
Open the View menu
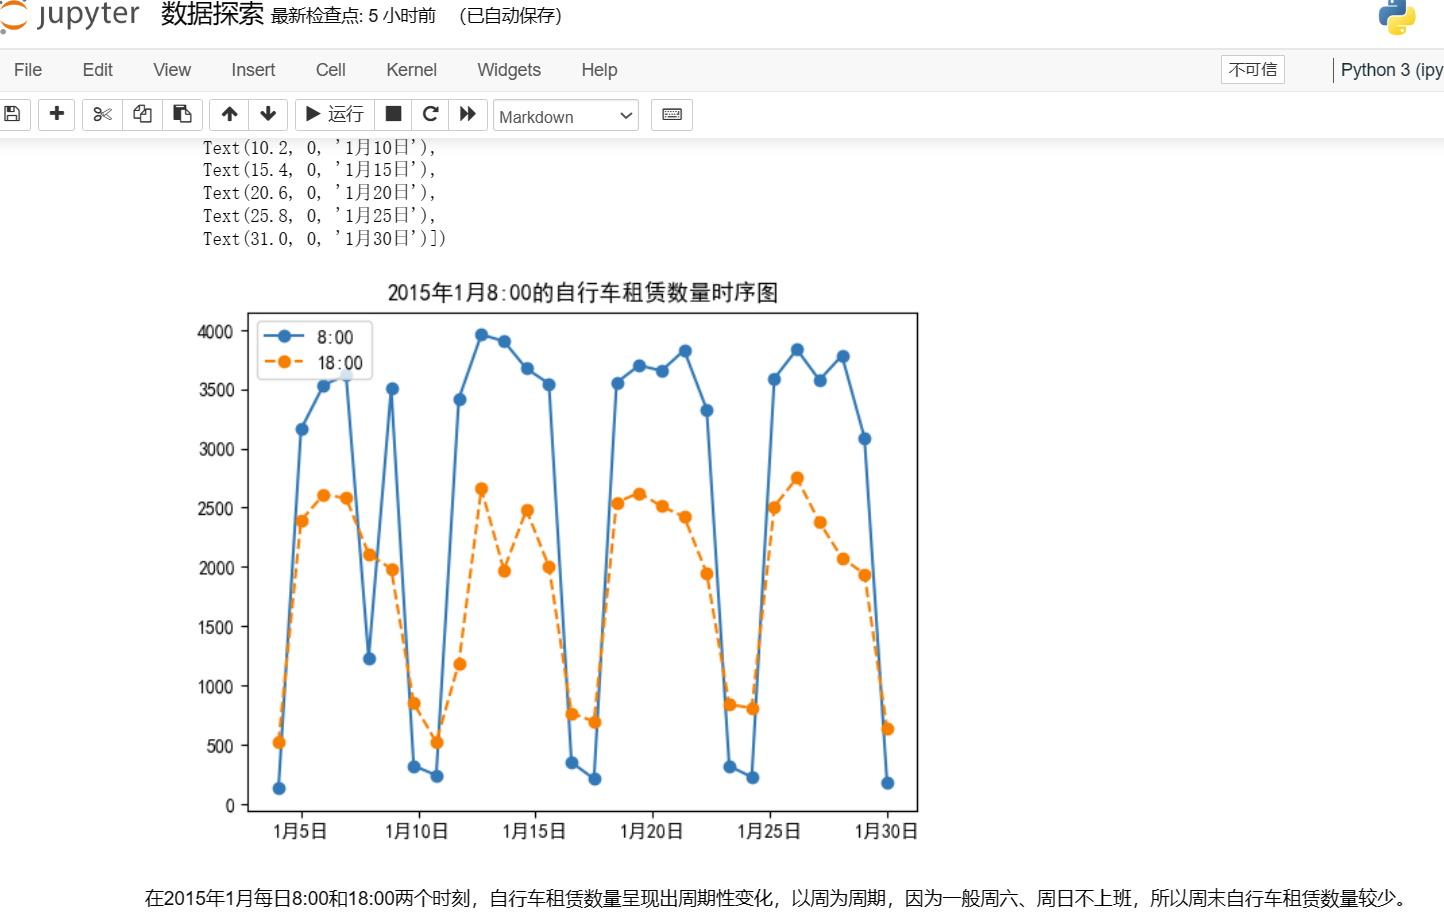[172, 70]
